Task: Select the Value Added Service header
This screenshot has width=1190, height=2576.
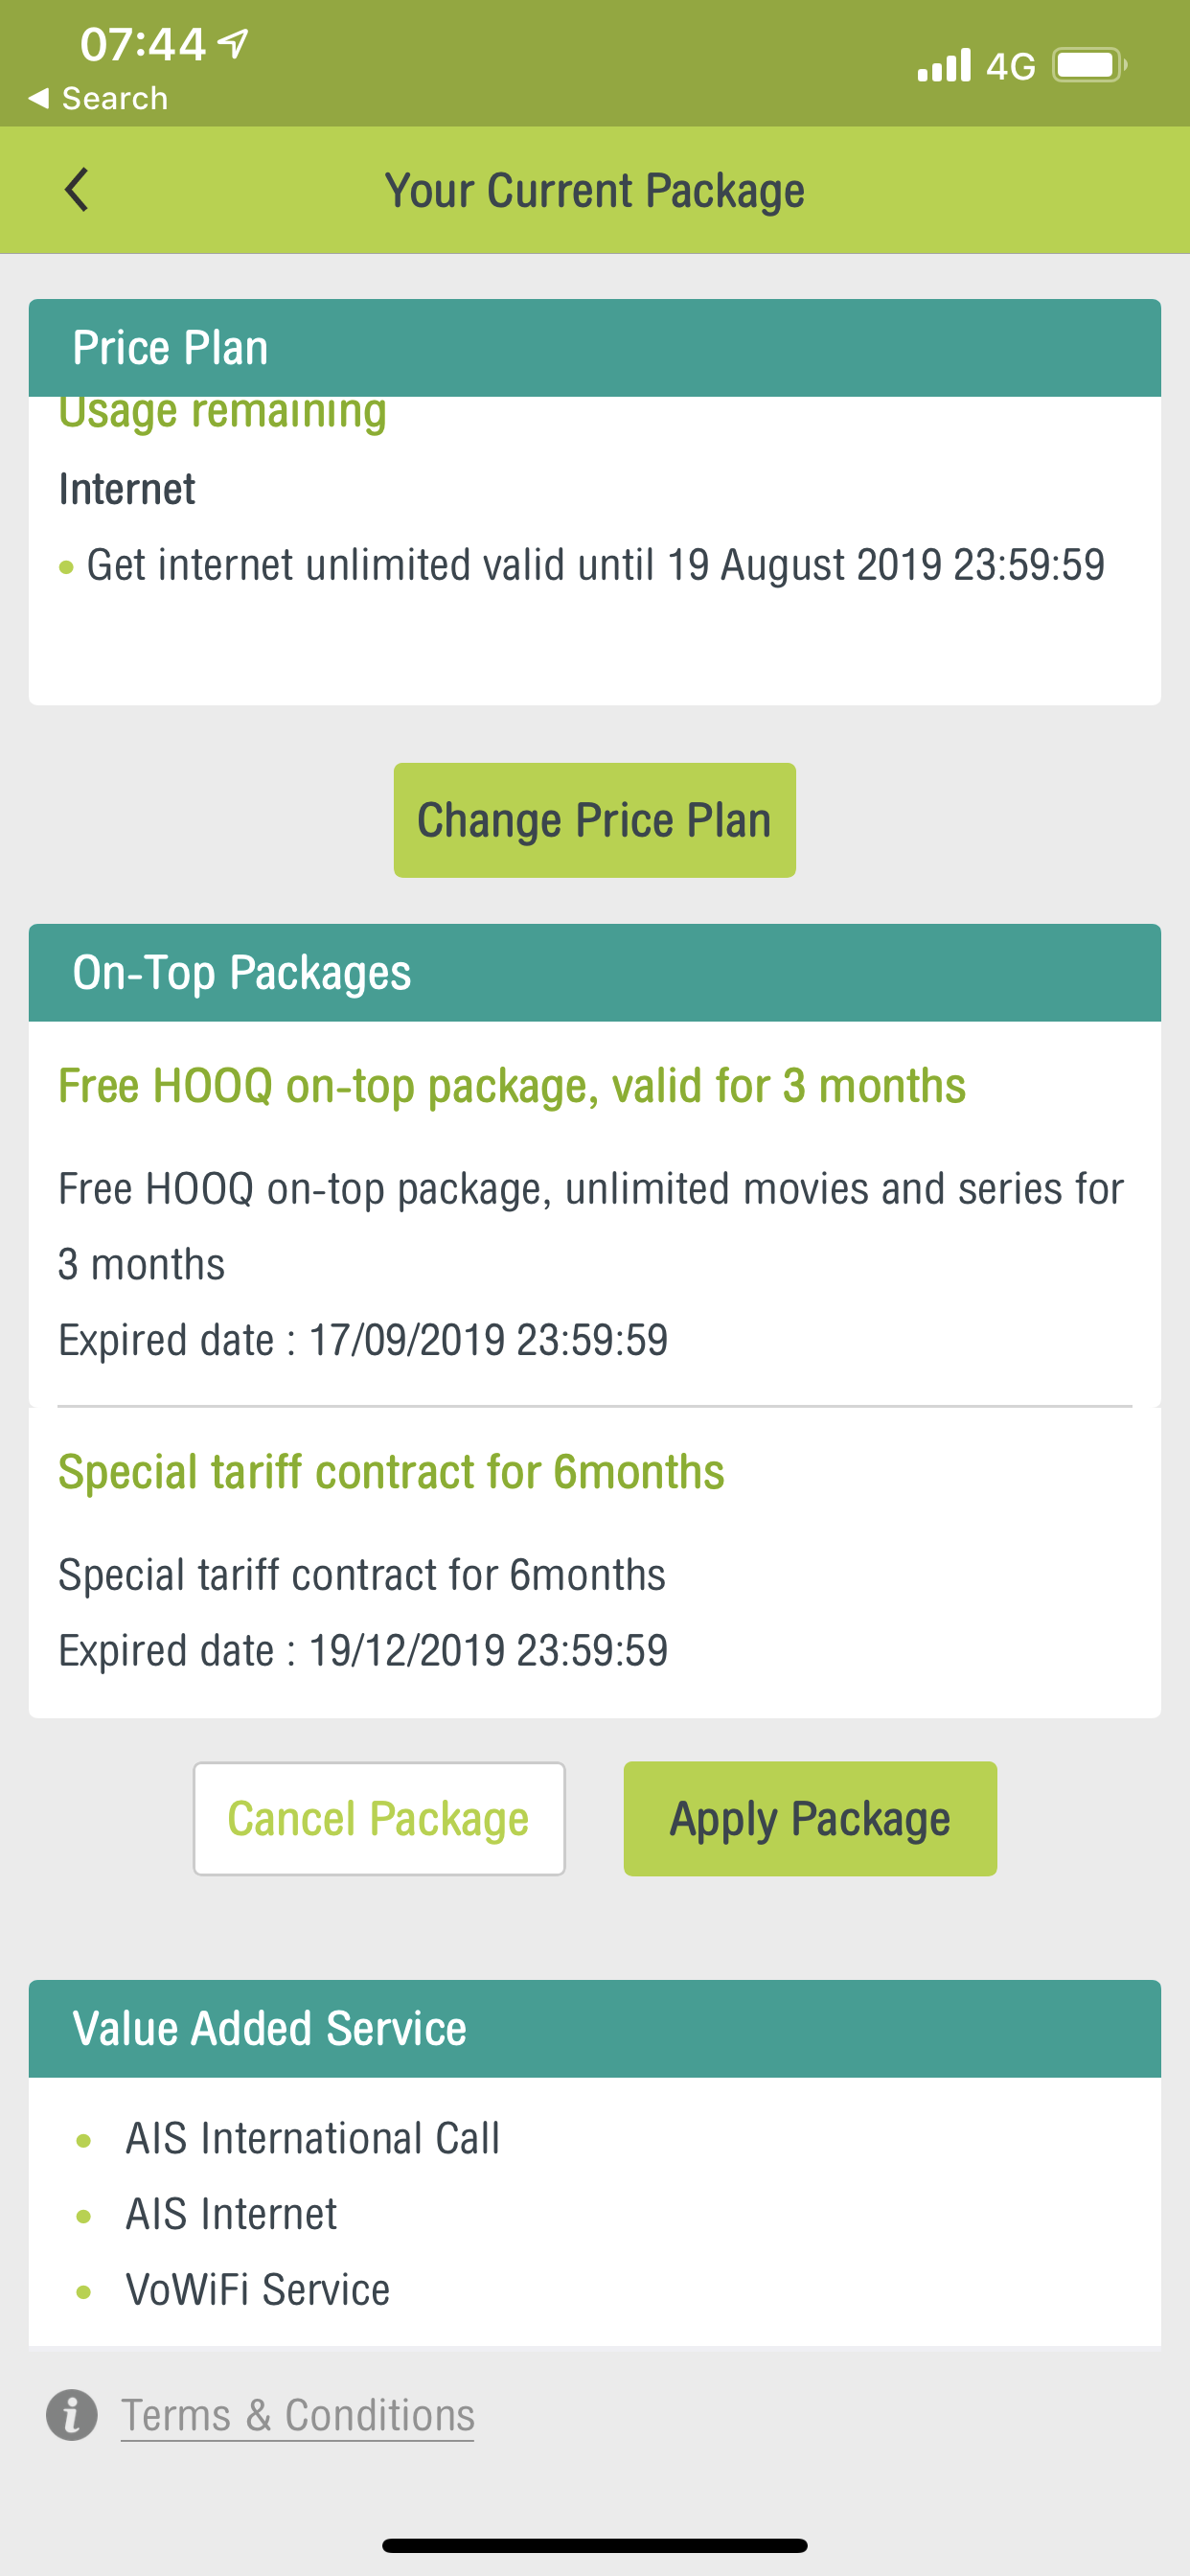Action: [x=269, y=2028]
